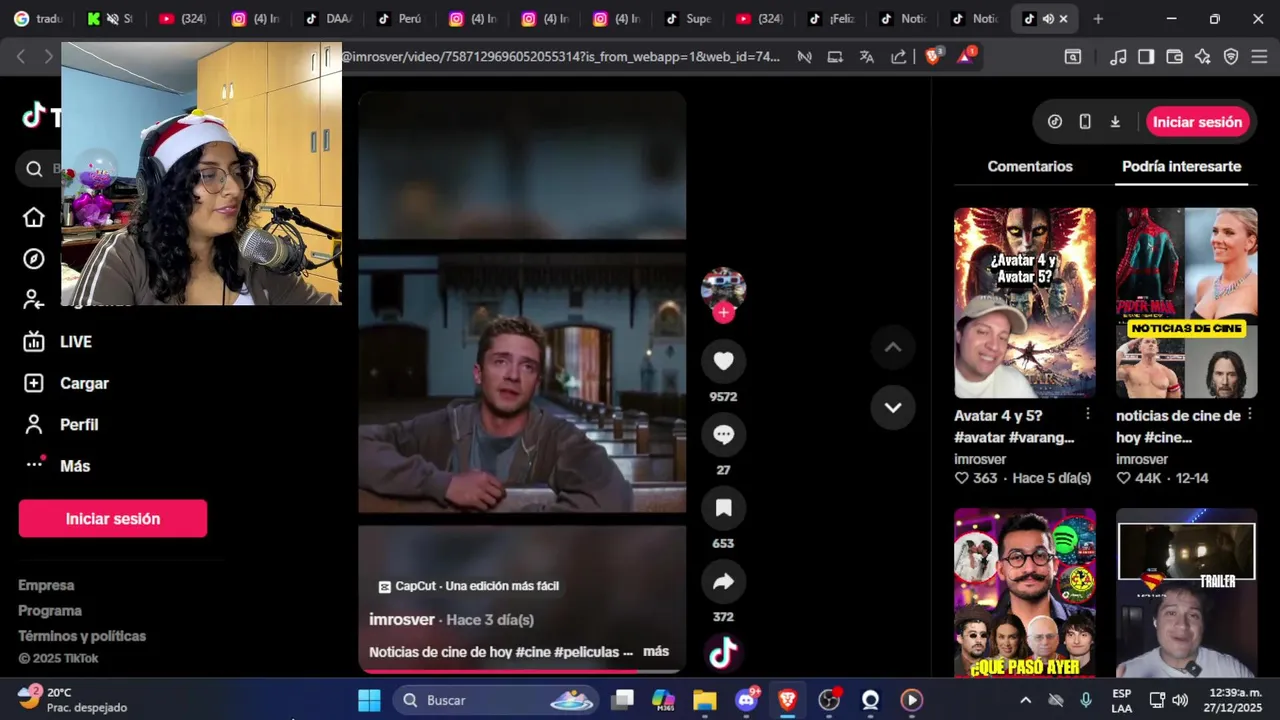
Task: Follow imrosver using the plus badge
Action: pyautogui.click(x=723, y=312)
